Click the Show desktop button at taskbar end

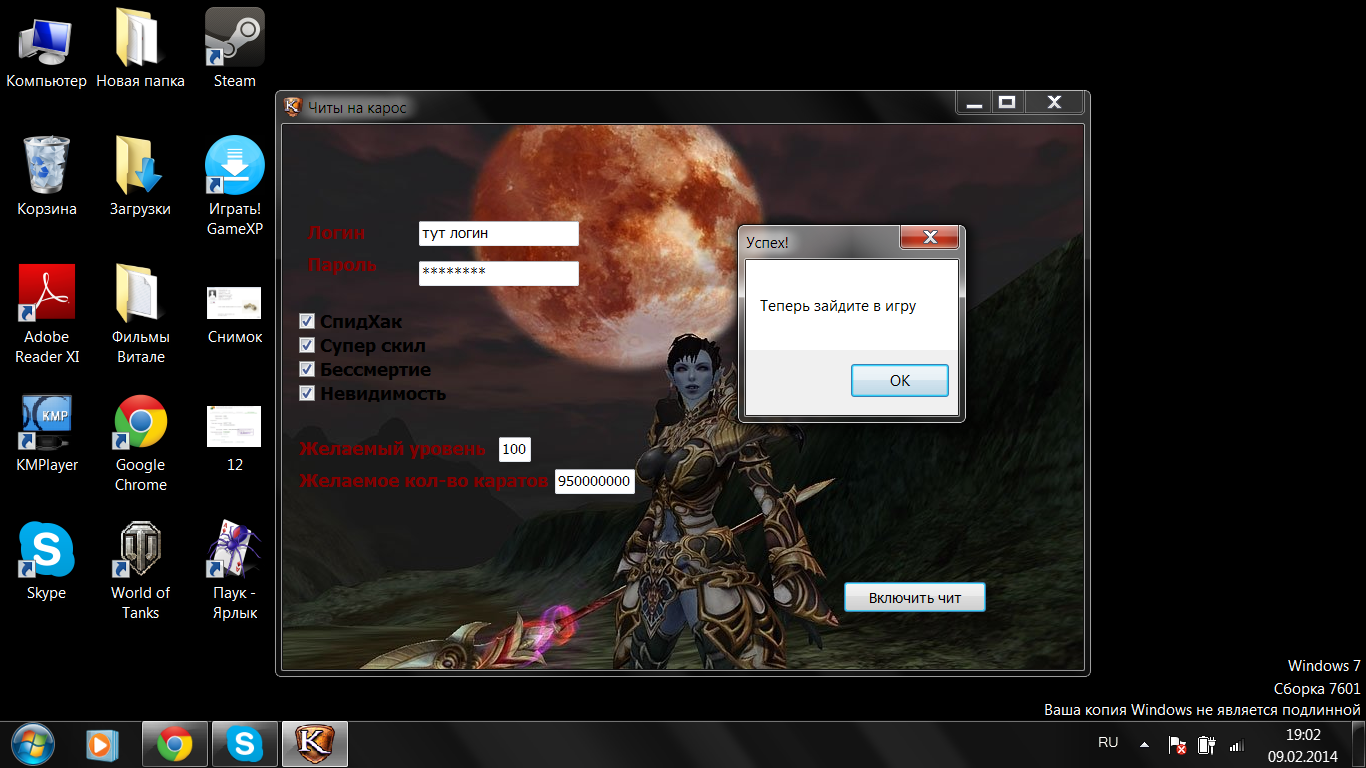(1359, 744)
